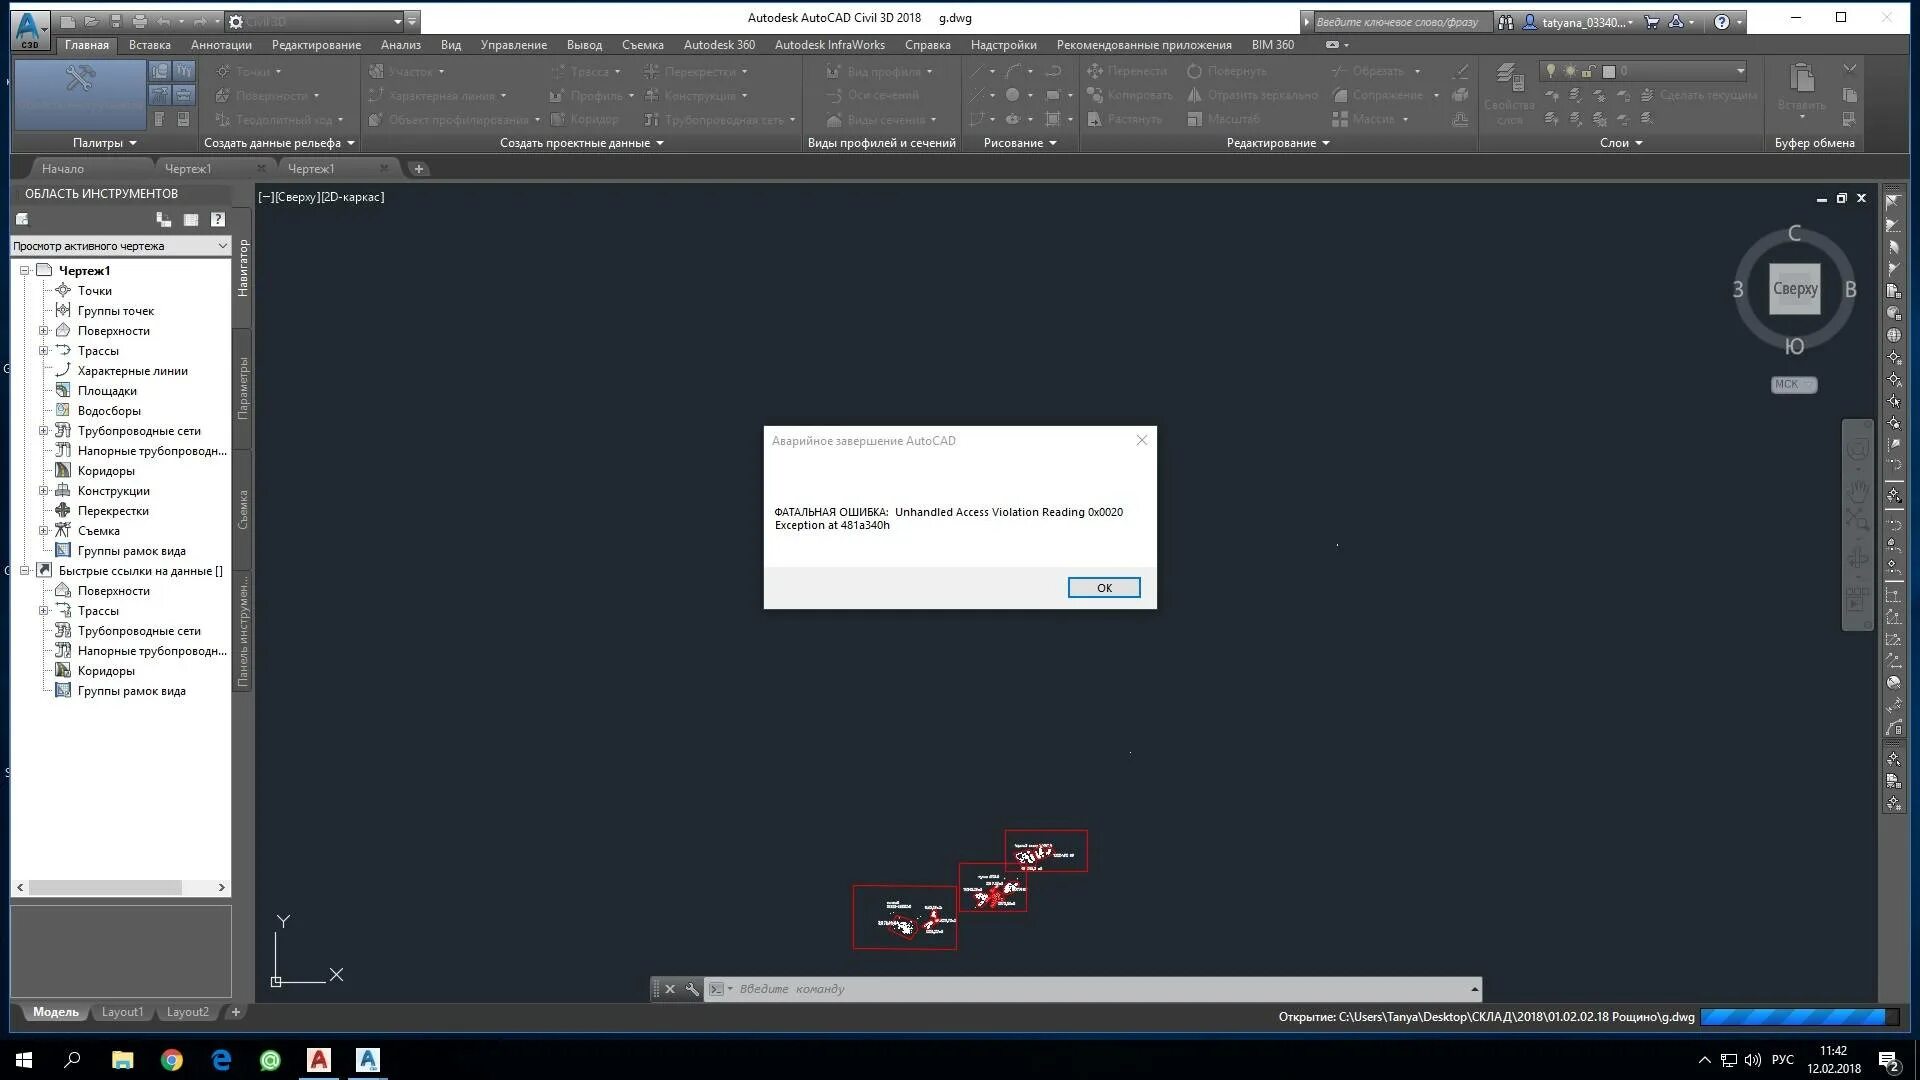The image size is (1920, 1080).
Task: Open the Аннотации ribbon tab
Action: 221,45
